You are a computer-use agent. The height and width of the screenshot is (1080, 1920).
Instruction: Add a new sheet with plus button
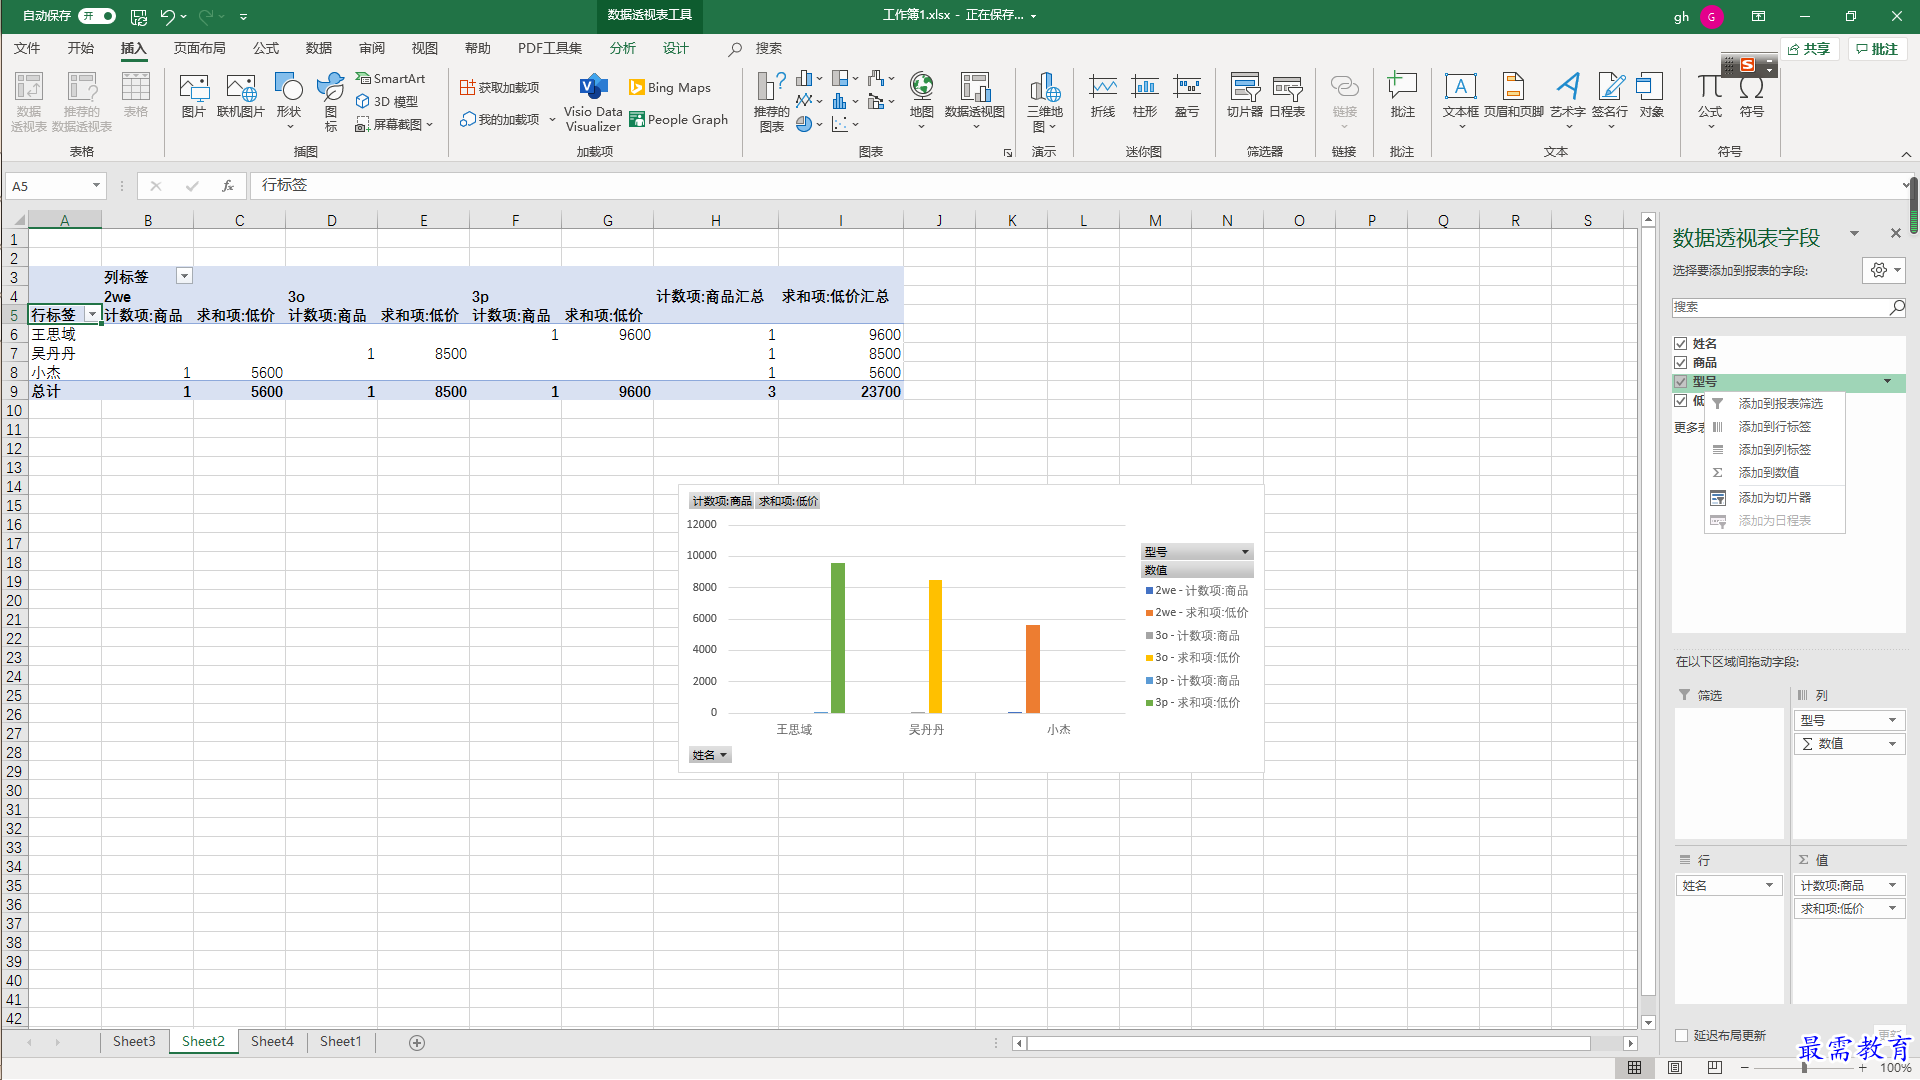417,1043
